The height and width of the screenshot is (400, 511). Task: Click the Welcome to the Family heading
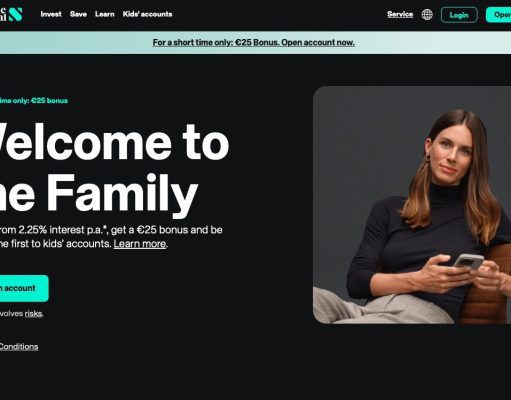(x=114, y=167)
